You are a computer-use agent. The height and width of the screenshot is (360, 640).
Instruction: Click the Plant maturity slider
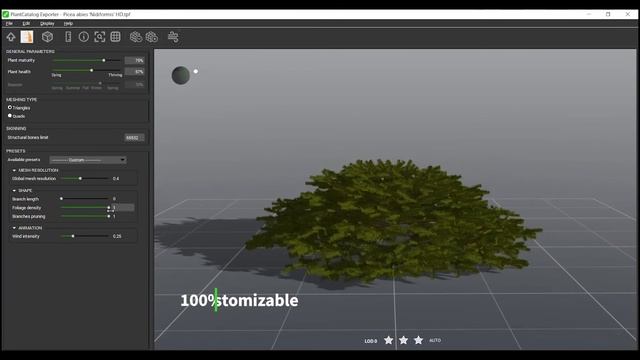pos(87,60)
